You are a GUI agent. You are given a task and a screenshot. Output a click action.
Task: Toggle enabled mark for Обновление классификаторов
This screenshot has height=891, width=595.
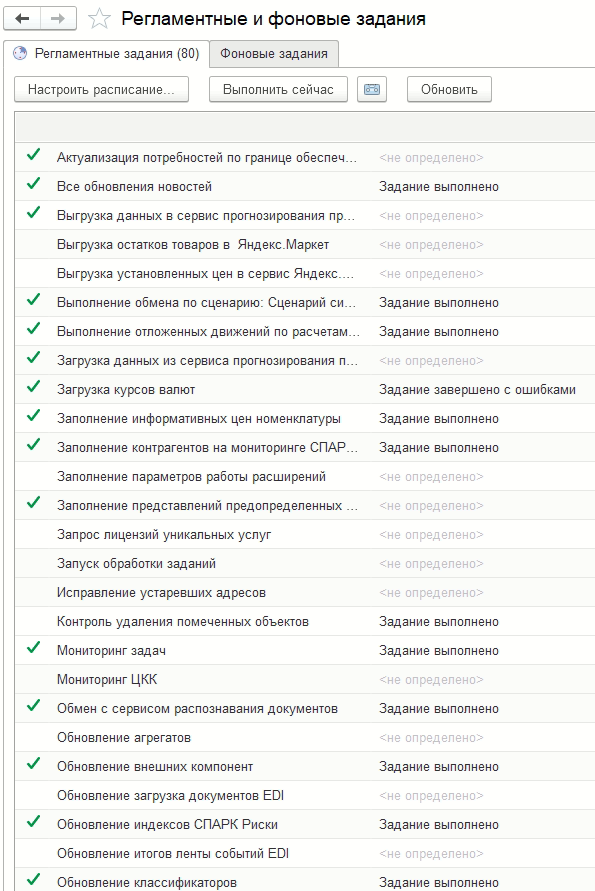(x=34, y=879)
